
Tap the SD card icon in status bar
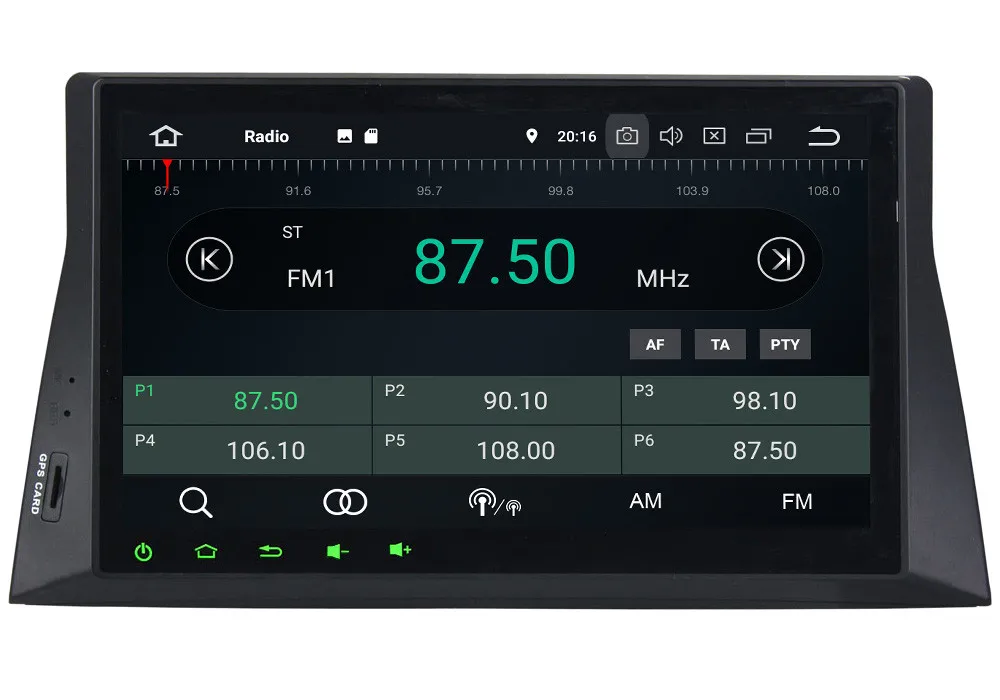coord(371,136)
